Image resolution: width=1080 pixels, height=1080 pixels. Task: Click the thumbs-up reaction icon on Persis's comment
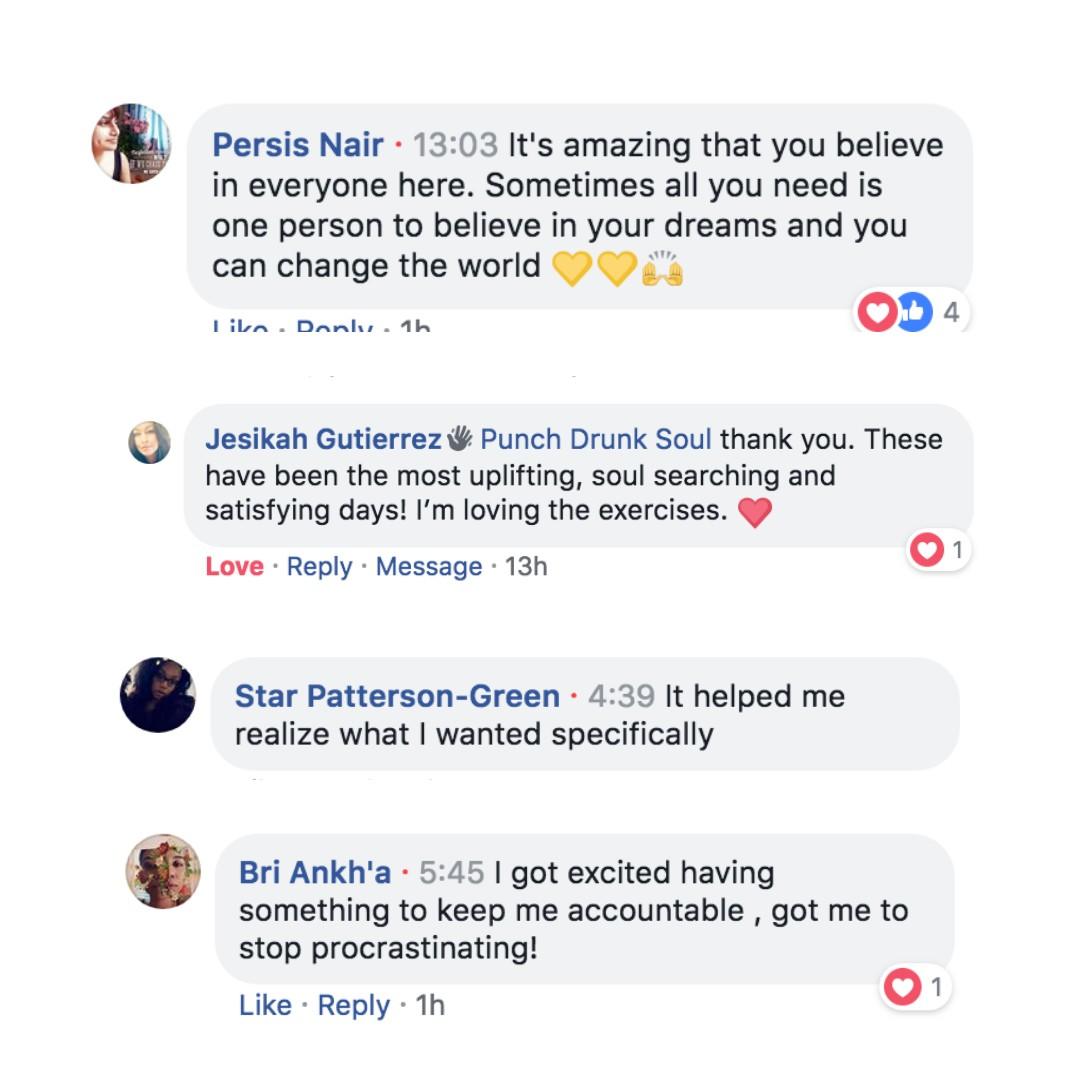(915, 312)
